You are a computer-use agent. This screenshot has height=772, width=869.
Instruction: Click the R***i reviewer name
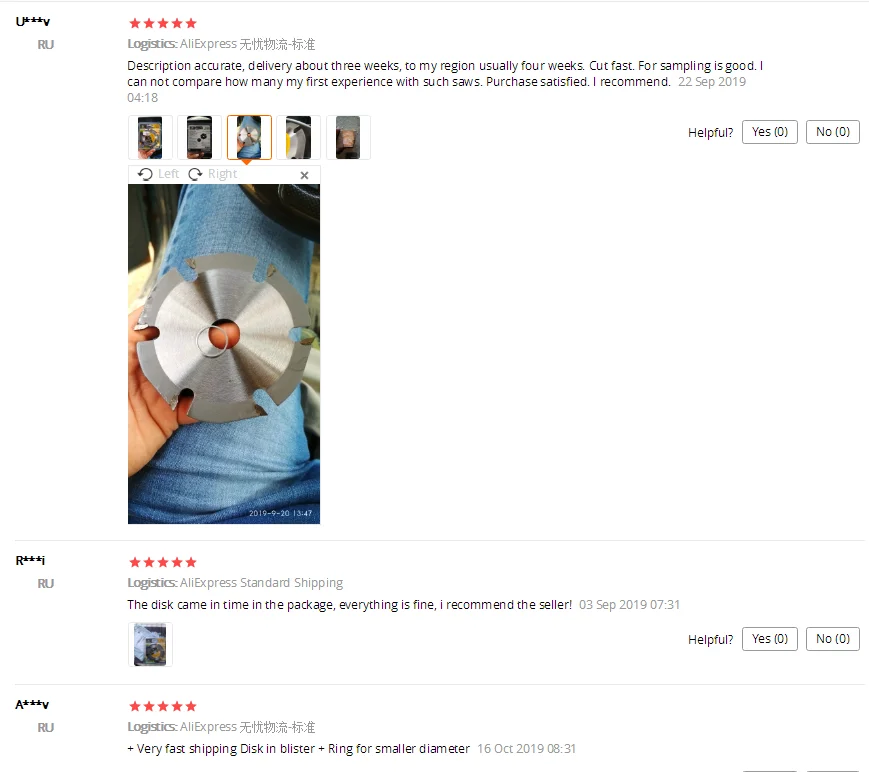click(x=30, y=560)
